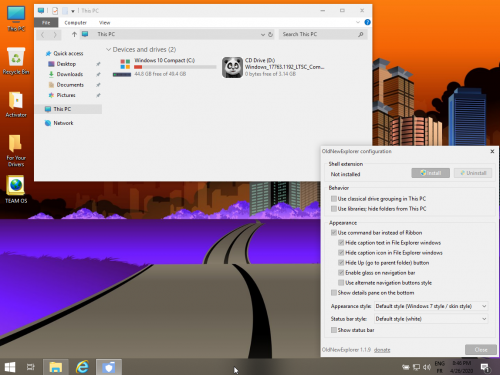Screen dimensions: 500x375
Task: Close OldNewExplorer dialog with X
Action: tap(492, 151)
